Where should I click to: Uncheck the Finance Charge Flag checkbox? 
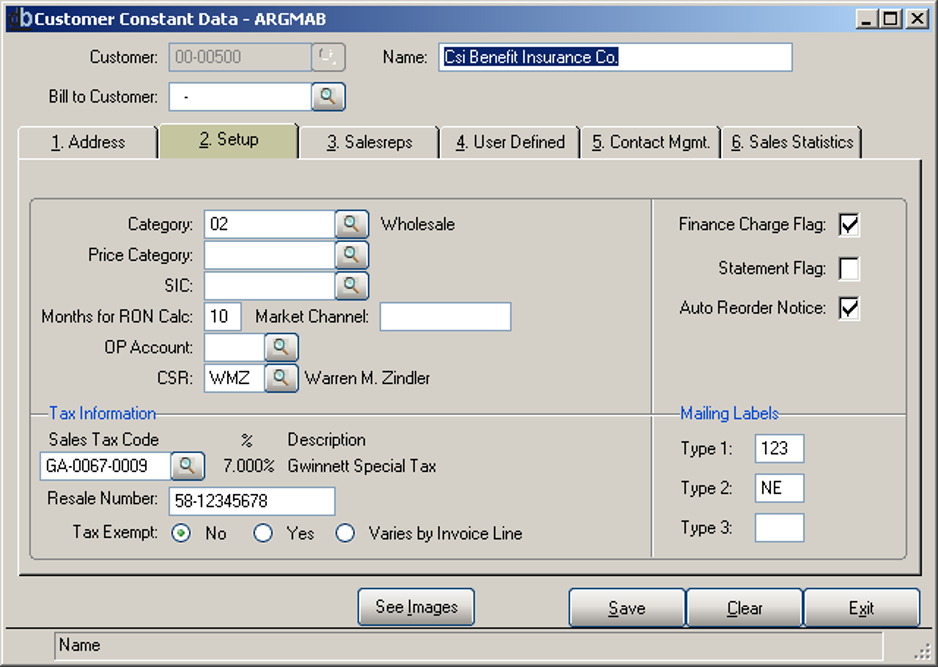849,225
